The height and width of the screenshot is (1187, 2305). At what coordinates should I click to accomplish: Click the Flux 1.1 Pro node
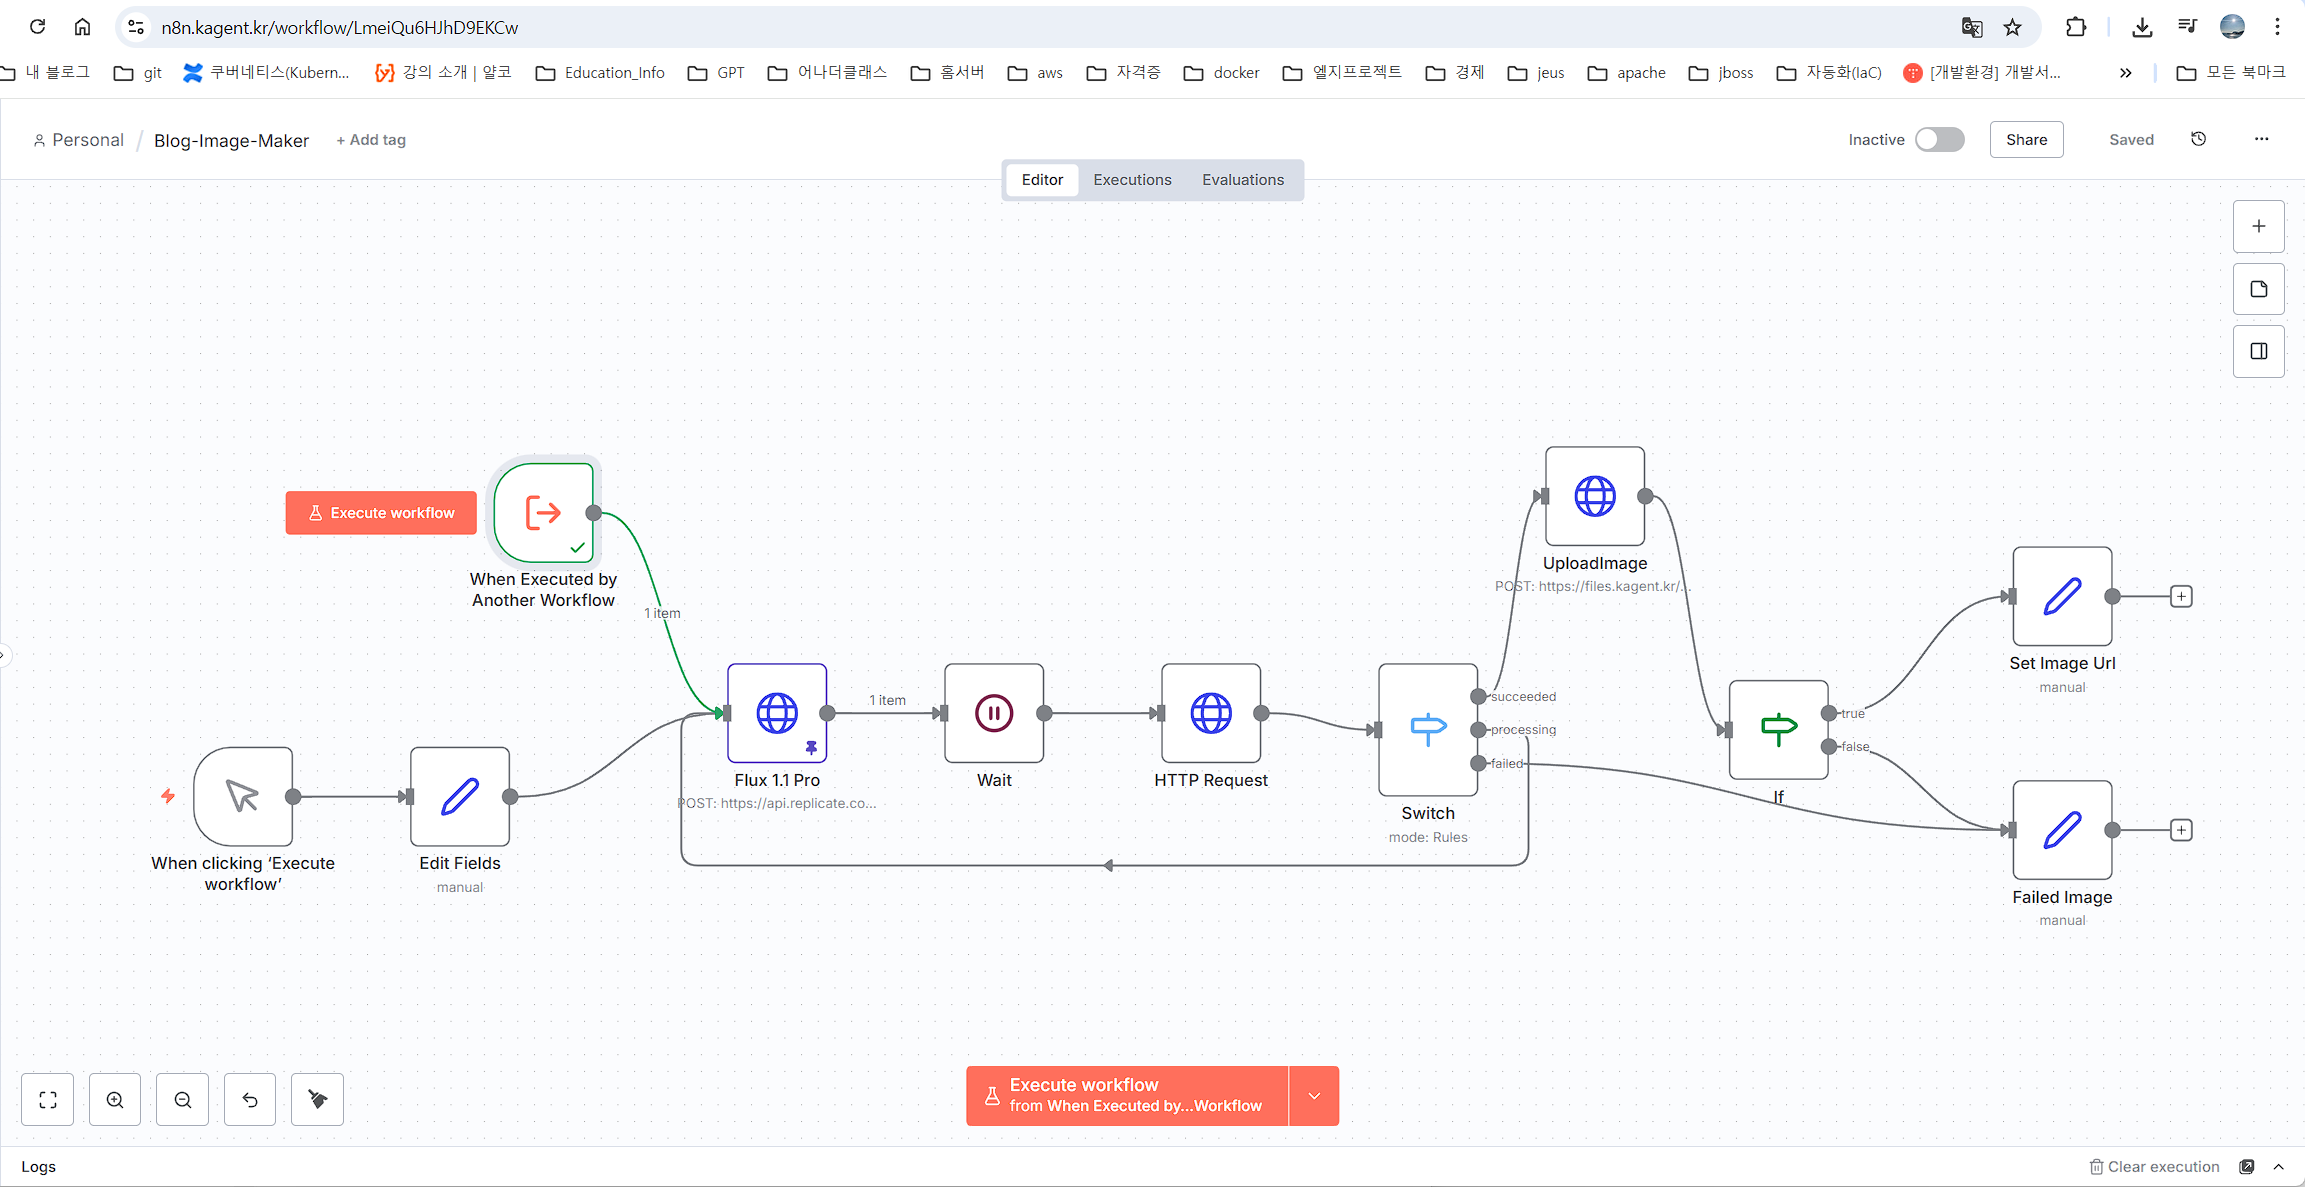click(x=776, y=713)
